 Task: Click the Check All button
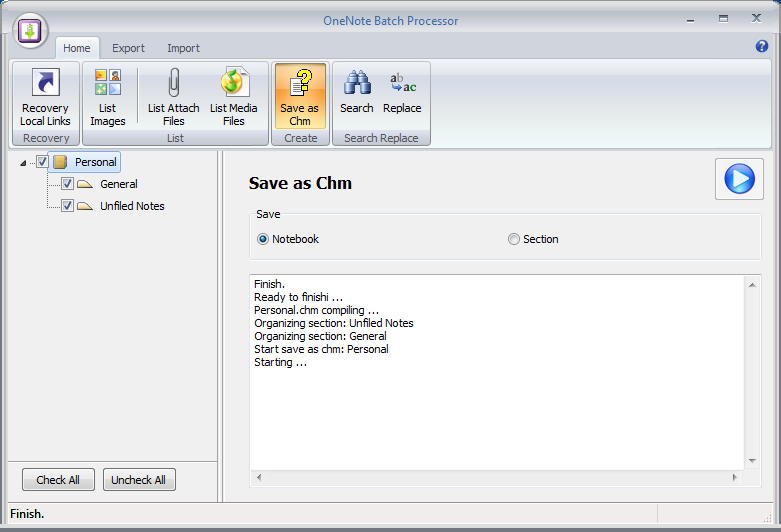point(58,480)
